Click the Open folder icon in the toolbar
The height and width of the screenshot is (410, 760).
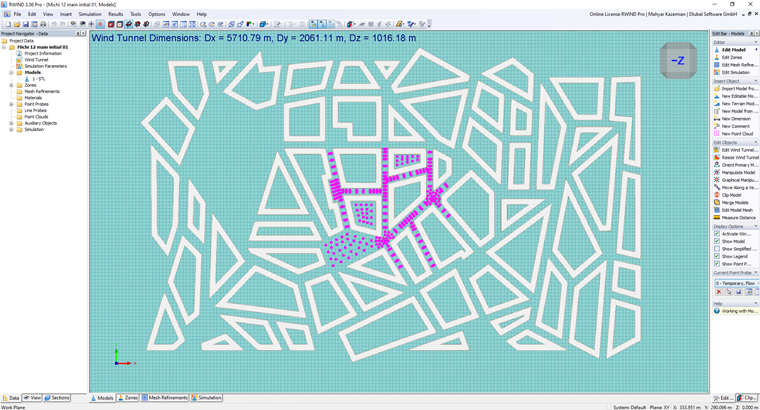point(17,24)
